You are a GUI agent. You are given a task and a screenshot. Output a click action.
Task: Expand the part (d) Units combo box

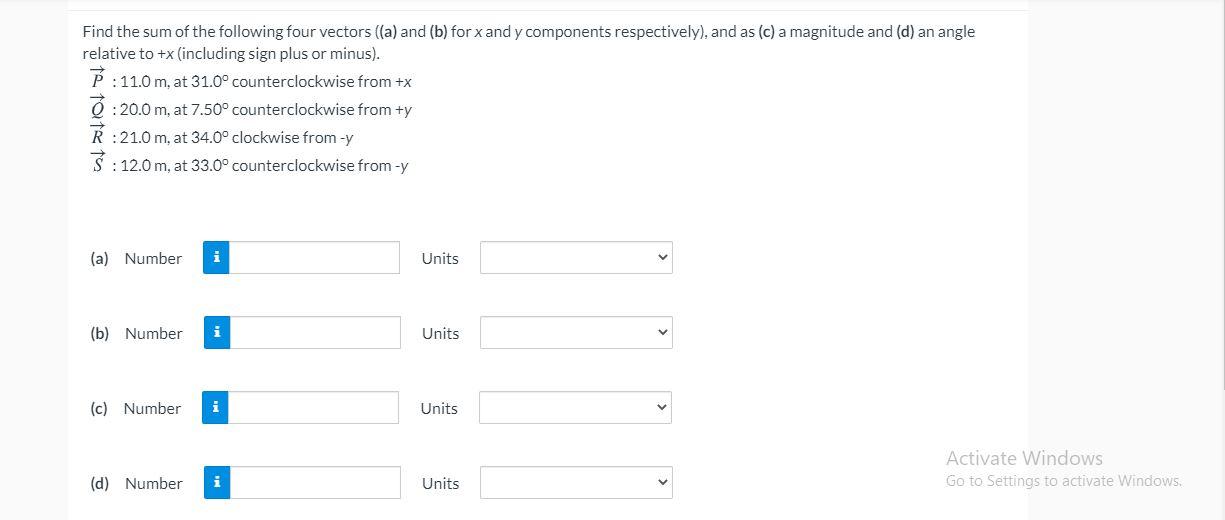[576, 483]
